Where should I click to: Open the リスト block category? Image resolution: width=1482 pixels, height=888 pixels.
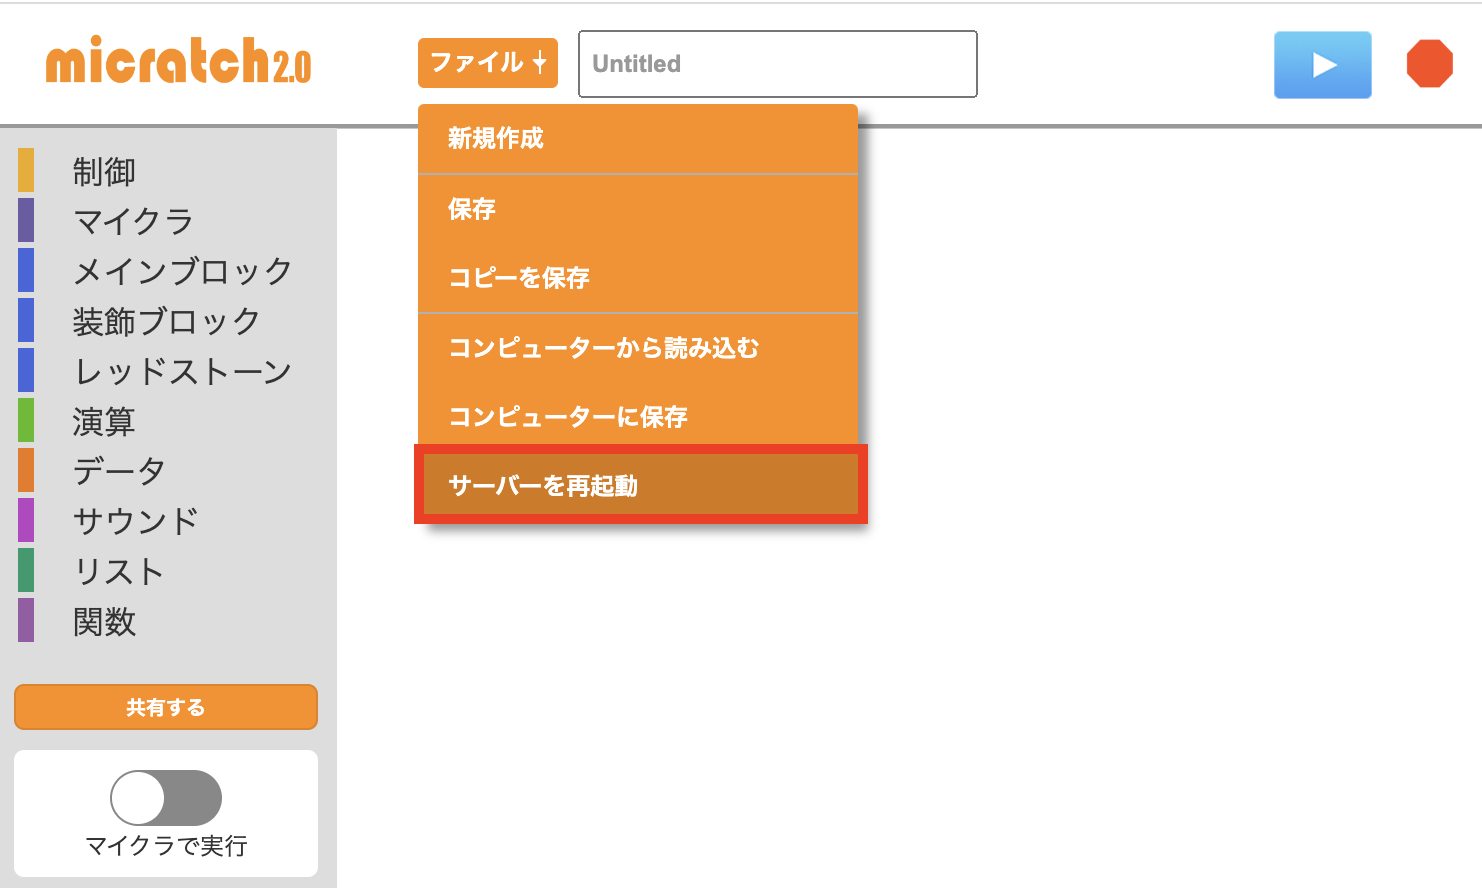click(x=118, y=571)
